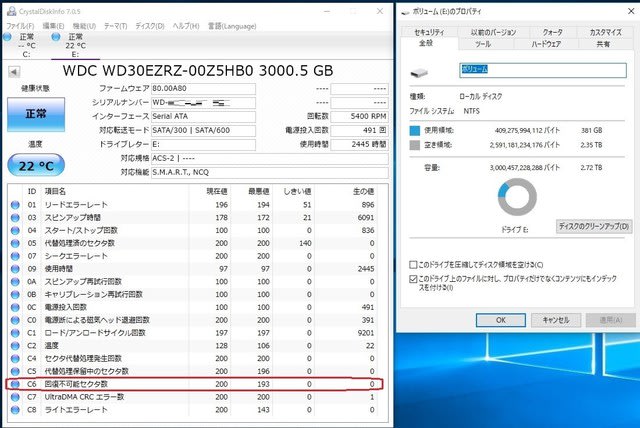Screen dimensions: 640x428
Task: Click the status circle for ID 09 row
Action: coord(15,269)
